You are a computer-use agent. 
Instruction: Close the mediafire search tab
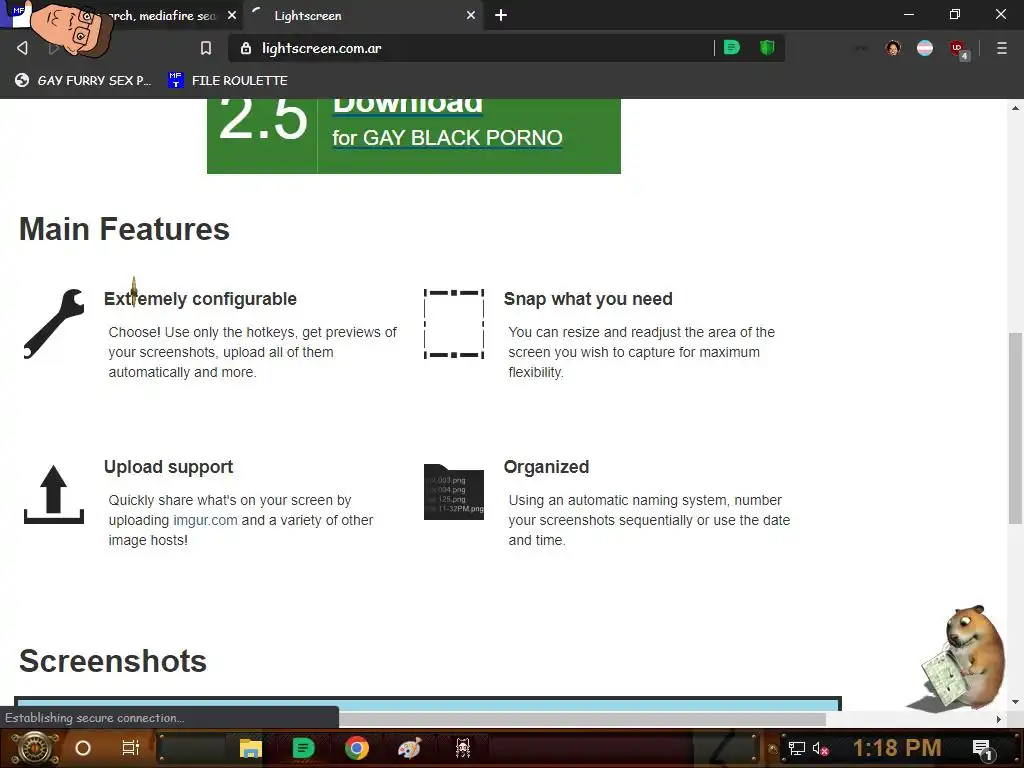pos(232,15)
